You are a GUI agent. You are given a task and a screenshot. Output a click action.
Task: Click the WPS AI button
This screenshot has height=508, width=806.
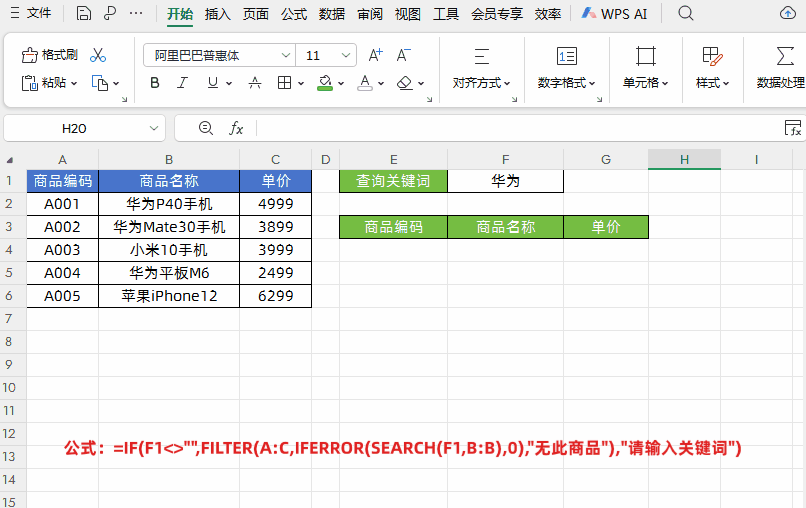coord(615,13)
